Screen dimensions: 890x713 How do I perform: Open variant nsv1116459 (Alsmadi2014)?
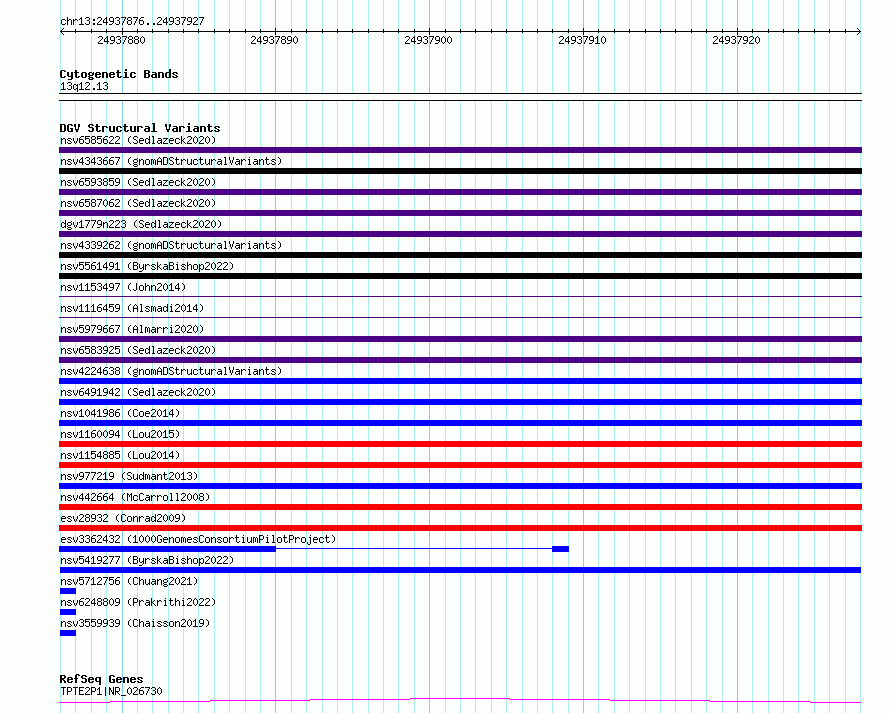point(132,308)
